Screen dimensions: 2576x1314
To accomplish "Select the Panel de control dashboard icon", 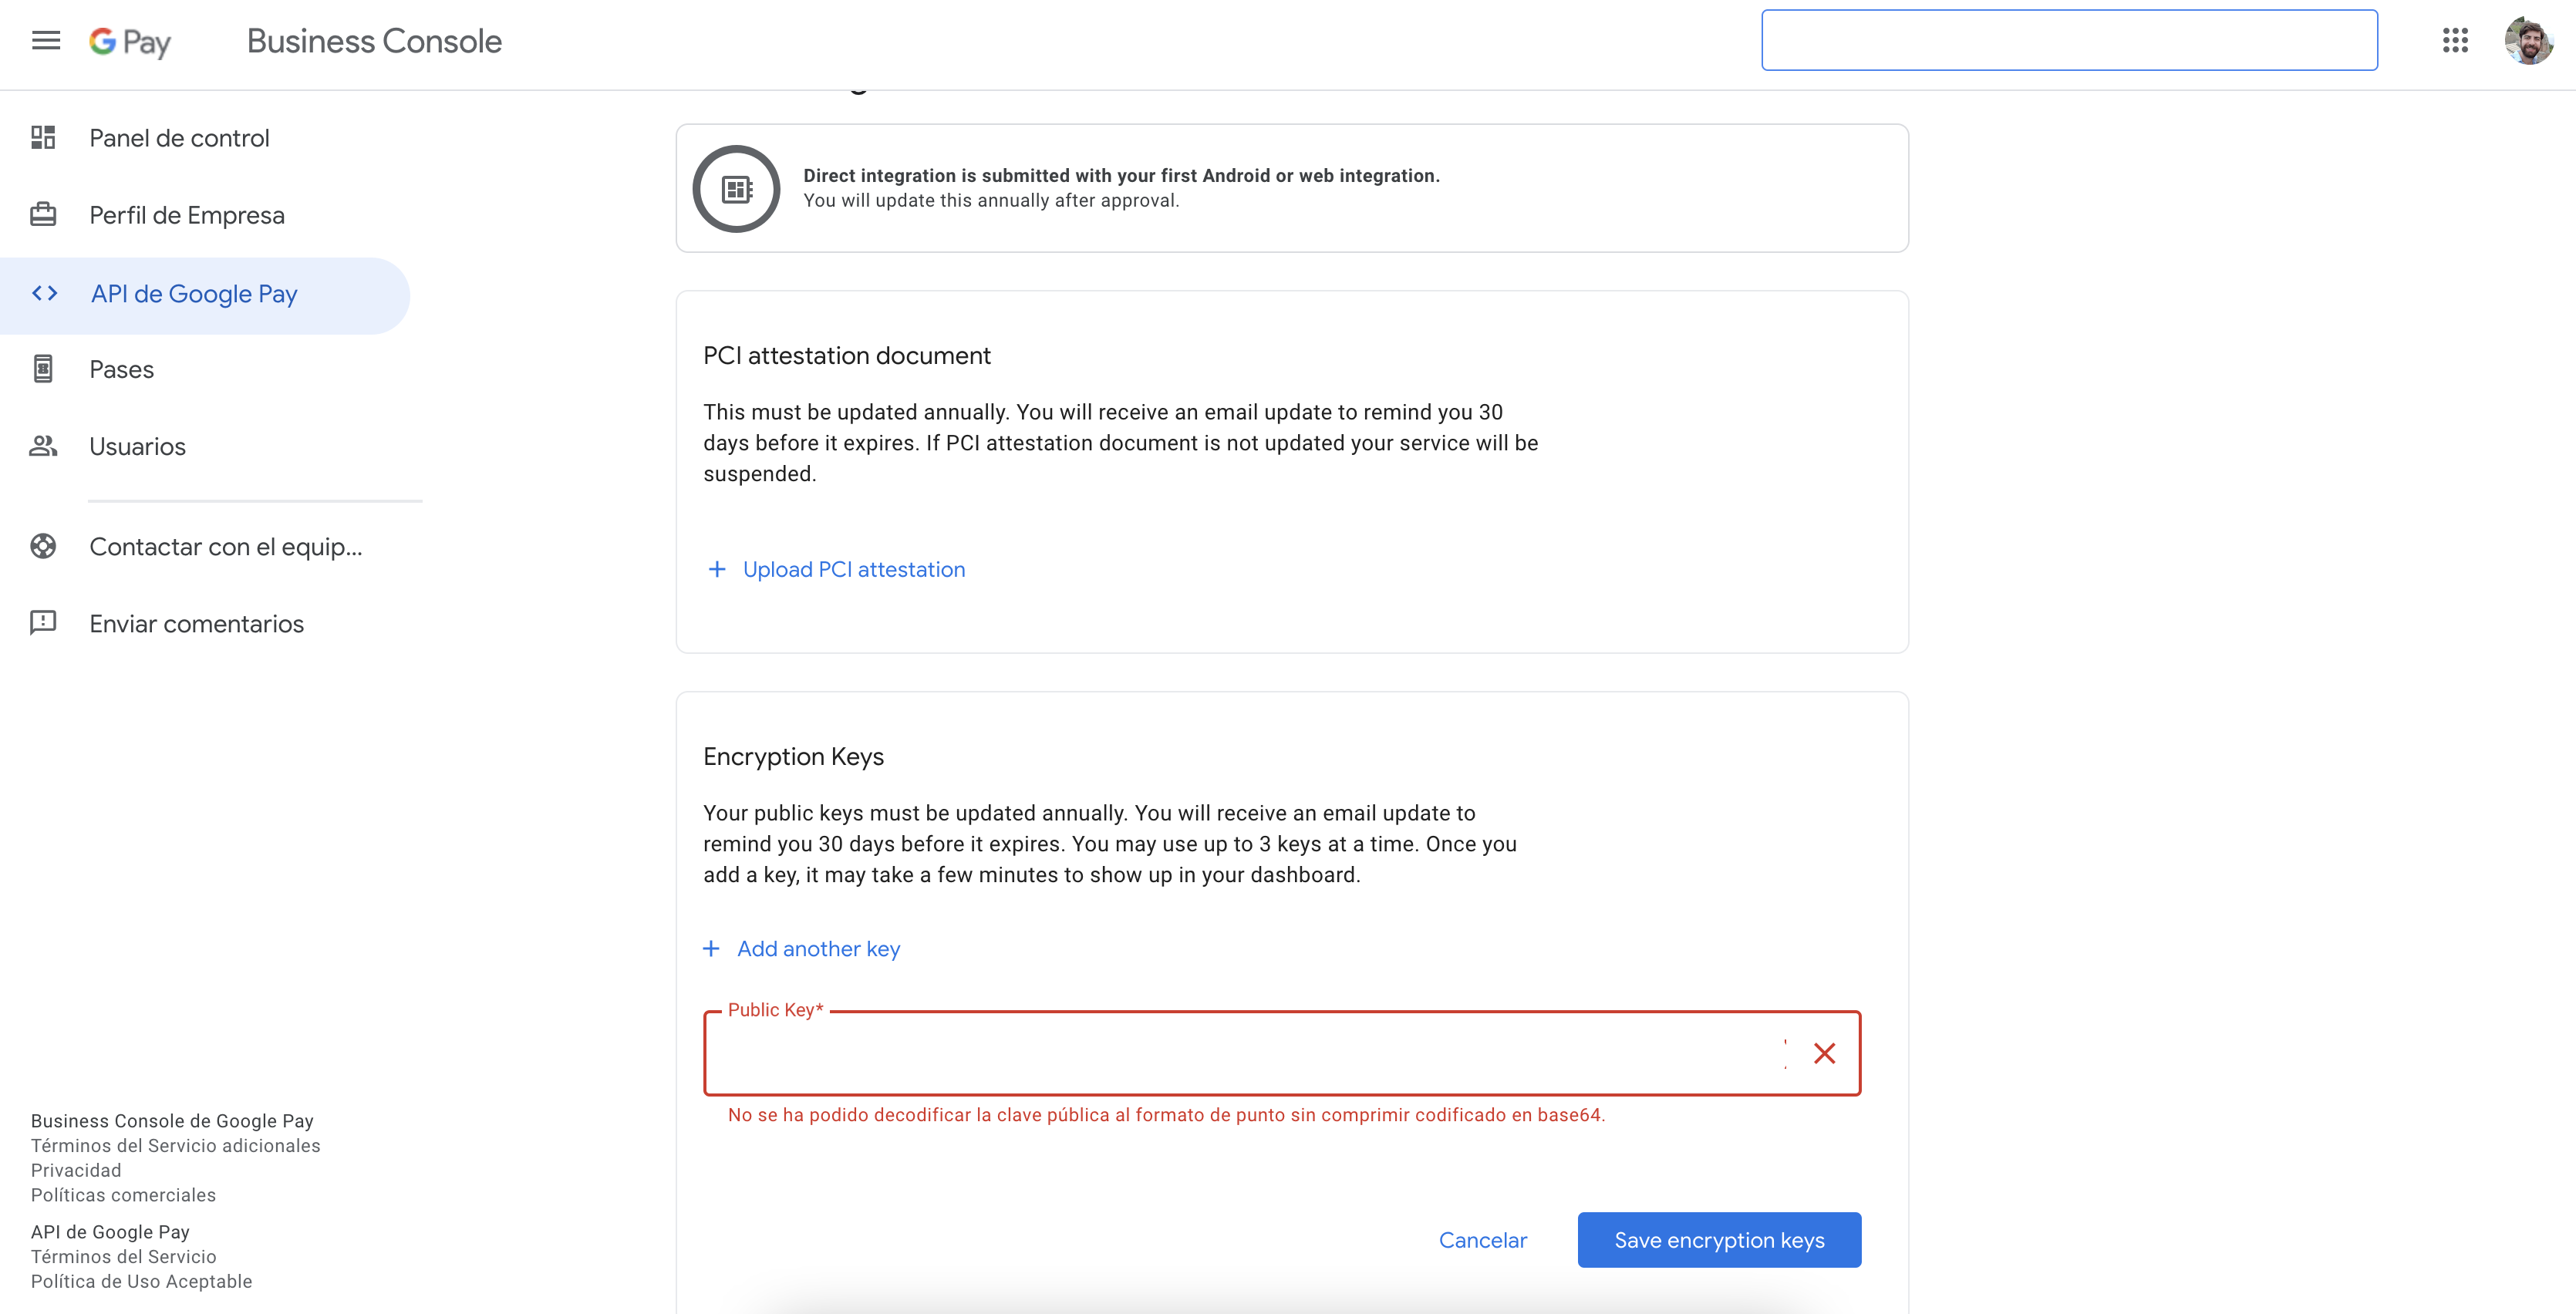I will (x=43, y=138).
